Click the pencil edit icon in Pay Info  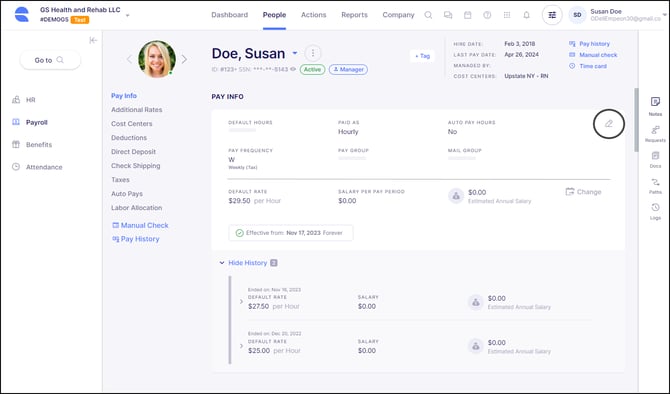608,124
